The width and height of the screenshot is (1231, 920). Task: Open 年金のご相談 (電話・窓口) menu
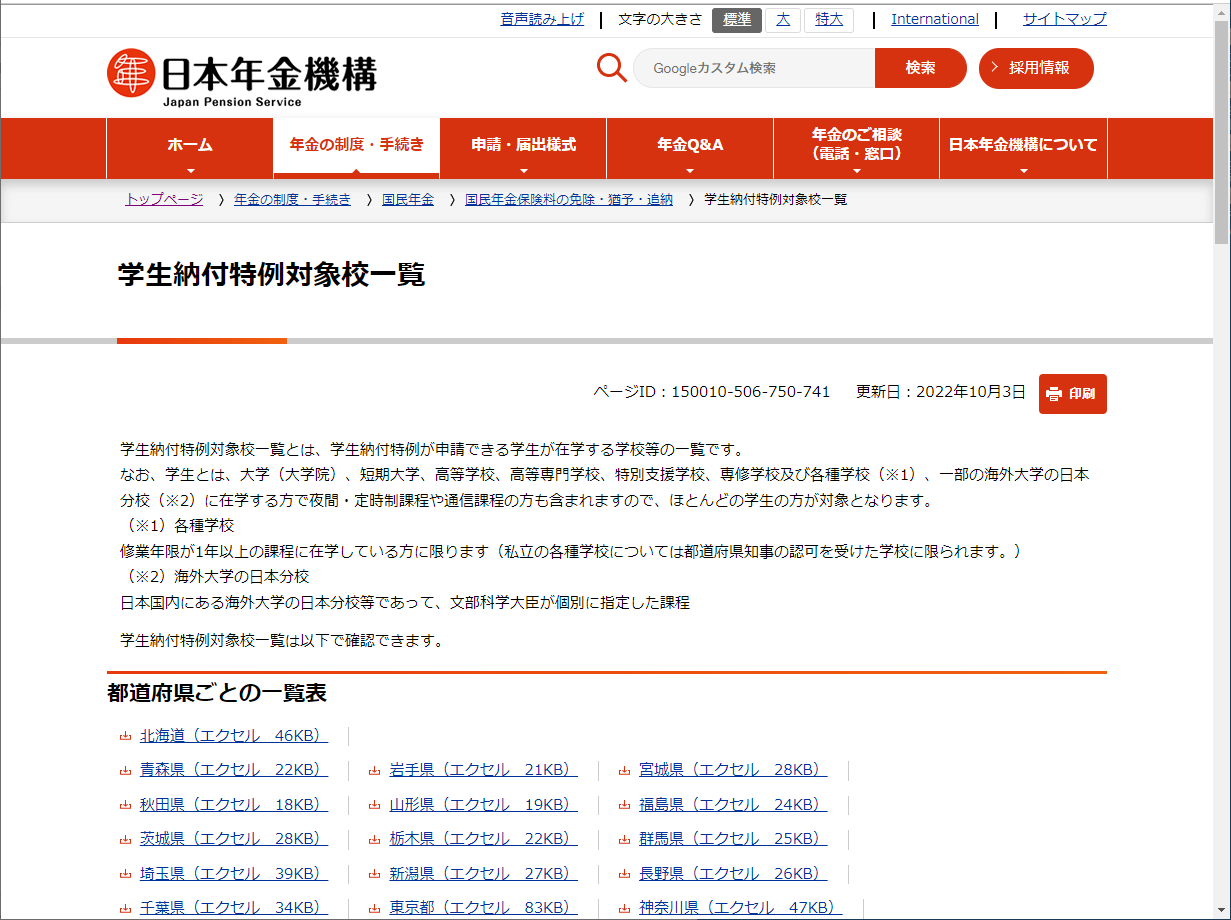[x=856, y=148]
